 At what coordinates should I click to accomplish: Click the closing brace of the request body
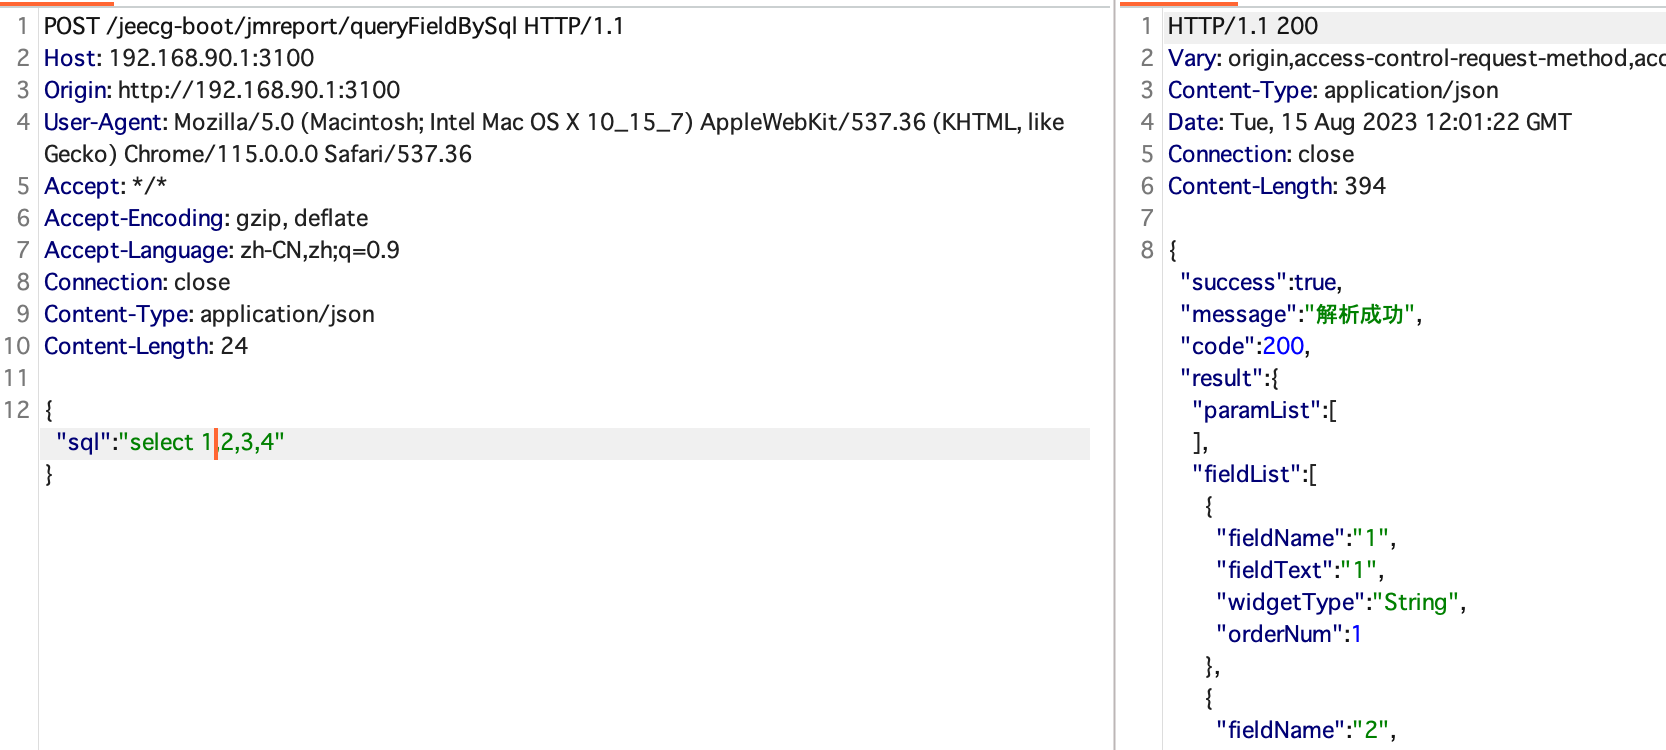coord(49,474)
